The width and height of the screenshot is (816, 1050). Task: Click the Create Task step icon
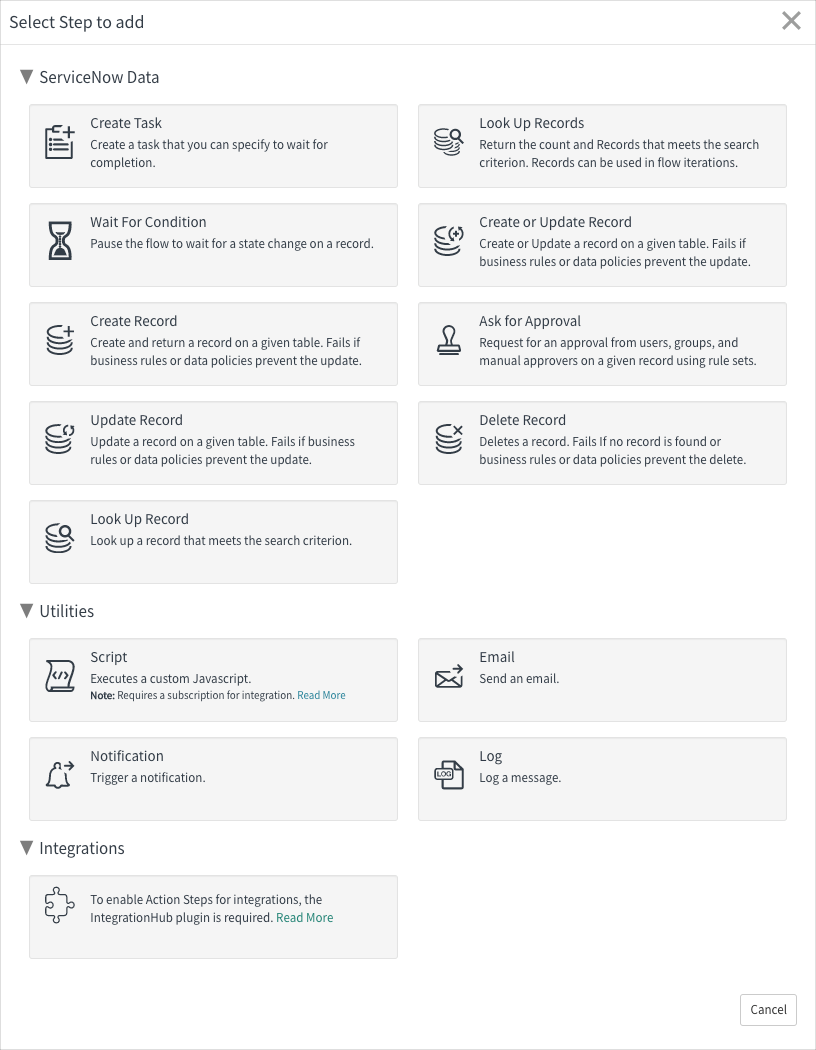click(x=60, y=140)
